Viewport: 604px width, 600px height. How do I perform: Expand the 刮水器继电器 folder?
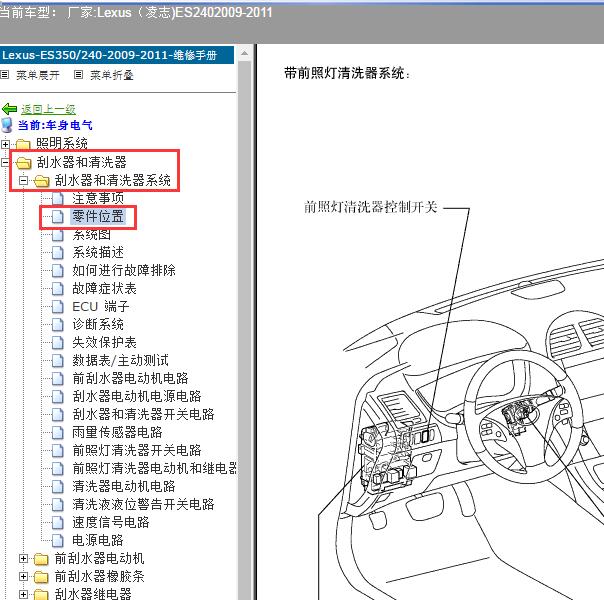tap(23, 594)
